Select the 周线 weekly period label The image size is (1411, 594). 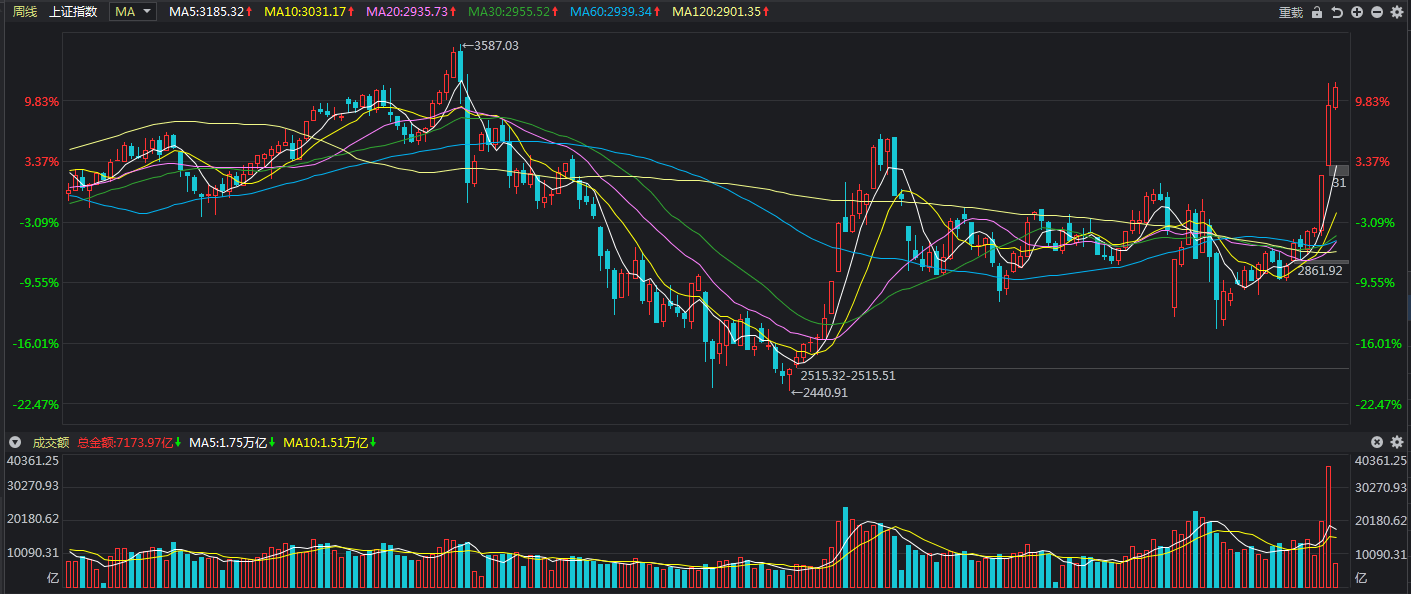(25, 11)
